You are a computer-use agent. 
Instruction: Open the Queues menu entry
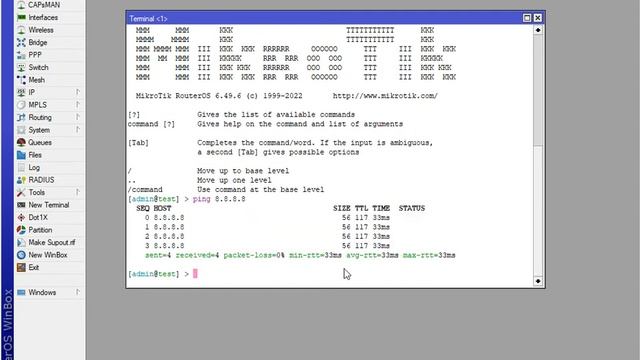(49, 142)
